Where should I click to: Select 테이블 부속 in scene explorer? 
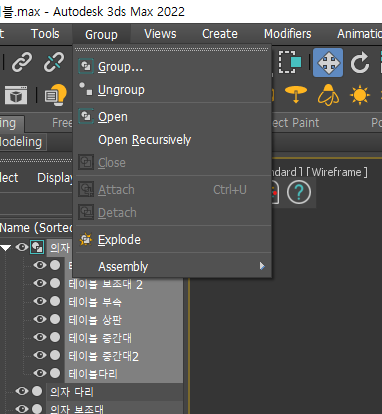pyautogui.click(x=95, y=302)
